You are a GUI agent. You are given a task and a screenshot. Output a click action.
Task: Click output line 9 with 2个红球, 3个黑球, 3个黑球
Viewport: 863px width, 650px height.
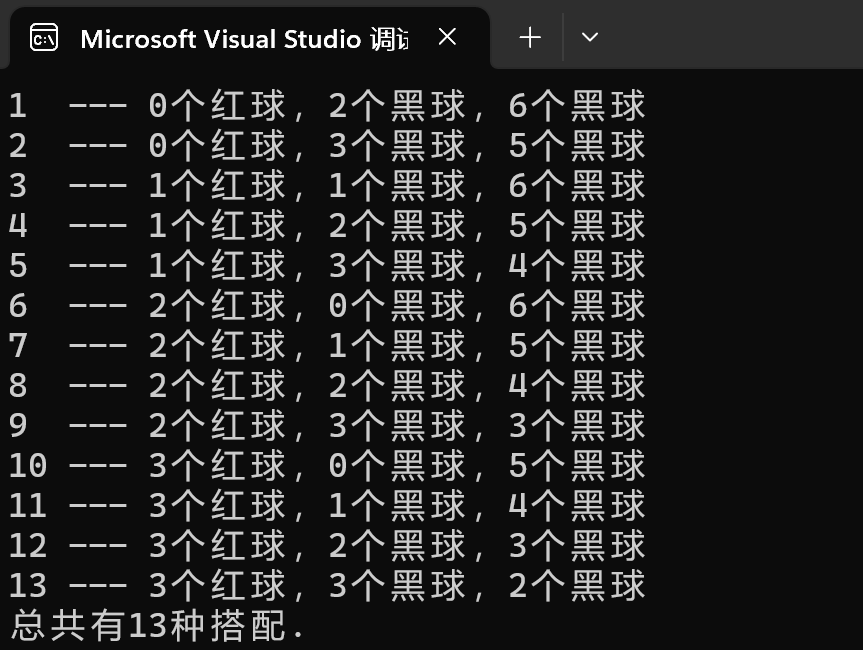tap(327, 425)
